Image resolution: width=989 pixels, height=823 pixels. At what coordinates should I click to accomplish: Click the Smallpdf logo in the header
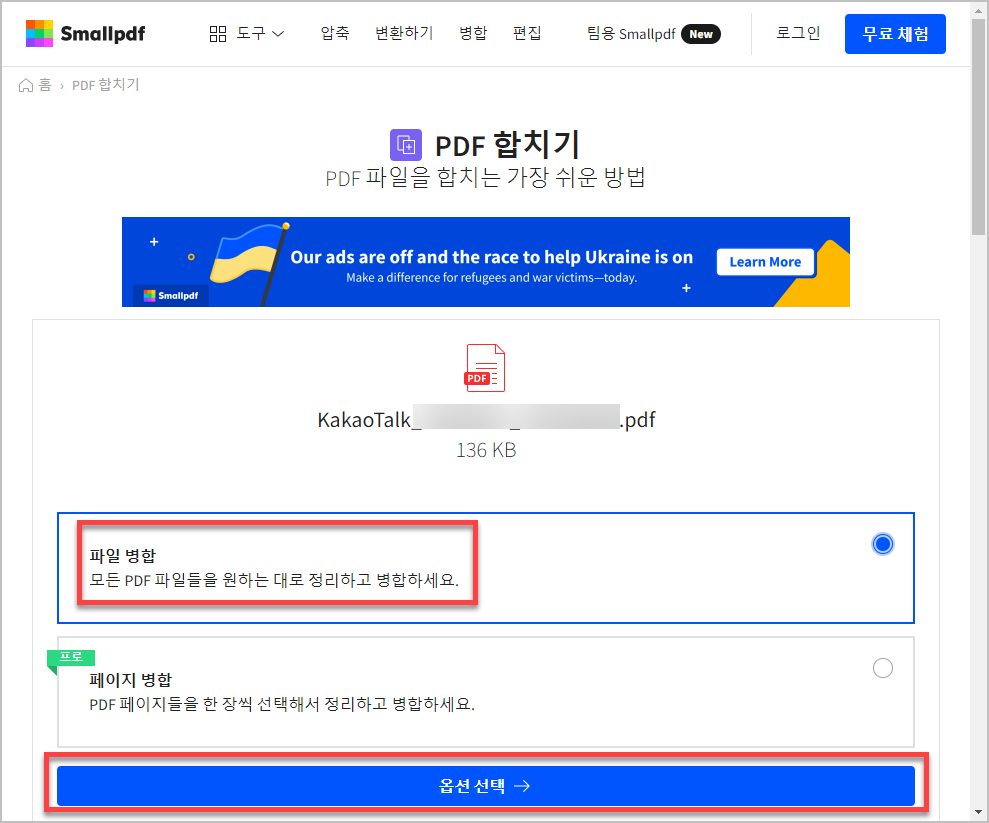85,32
